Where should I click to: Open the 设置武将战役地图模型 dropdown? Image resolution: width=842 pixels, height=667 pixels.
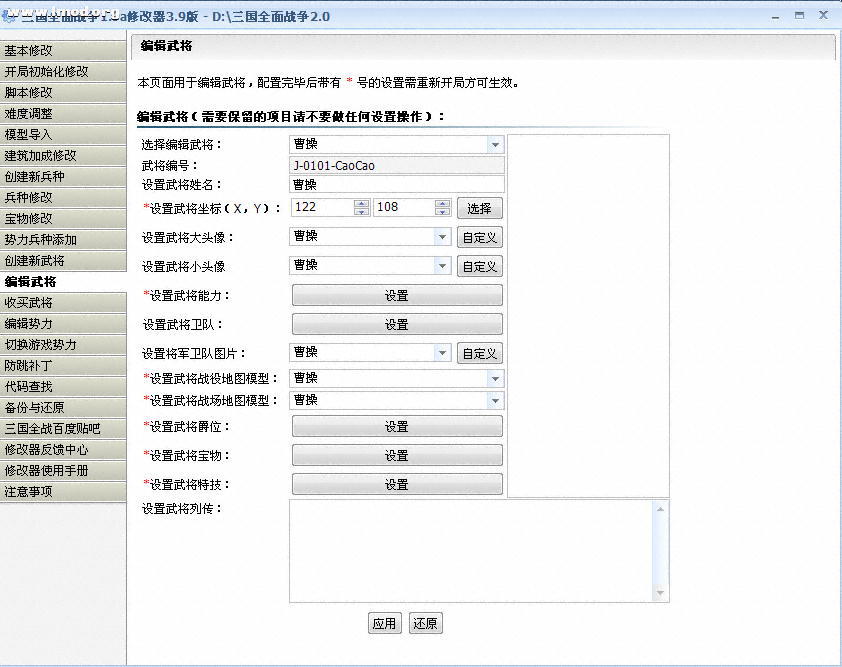[x=495, y=379]
